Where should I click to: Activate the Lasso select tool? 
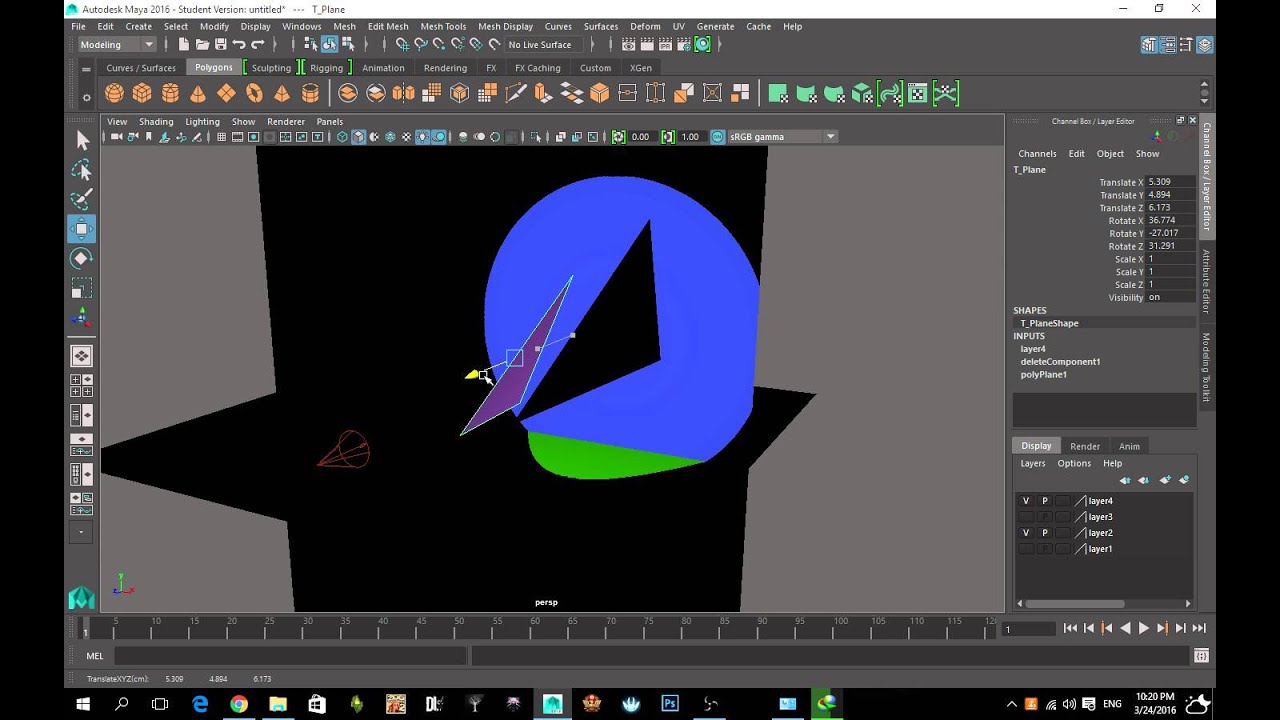tap(82, 170)
